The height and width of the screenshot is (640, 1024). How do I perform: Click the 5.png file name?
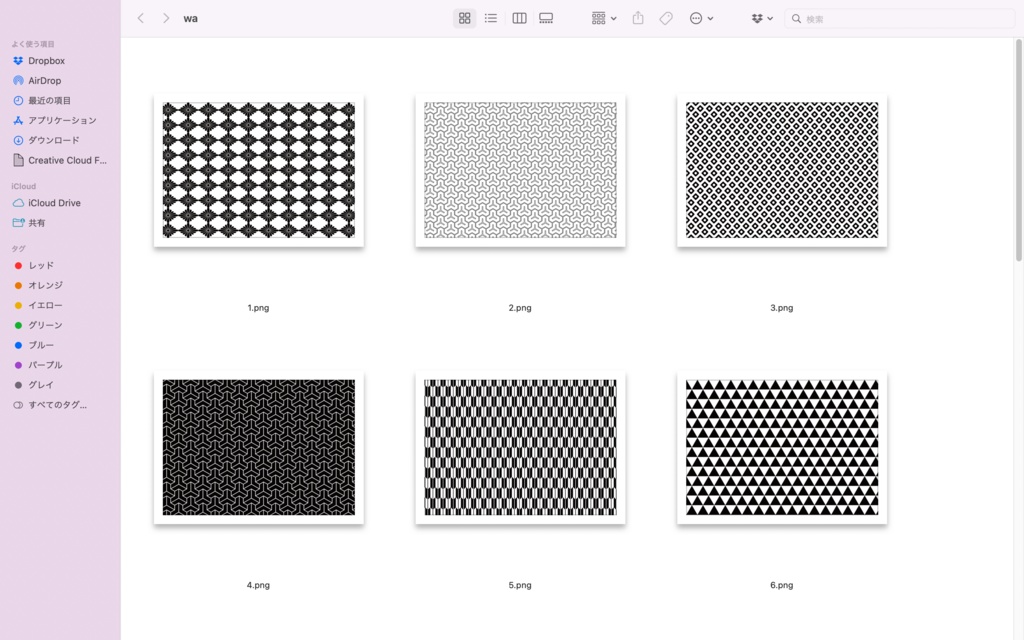coord(520,585)
